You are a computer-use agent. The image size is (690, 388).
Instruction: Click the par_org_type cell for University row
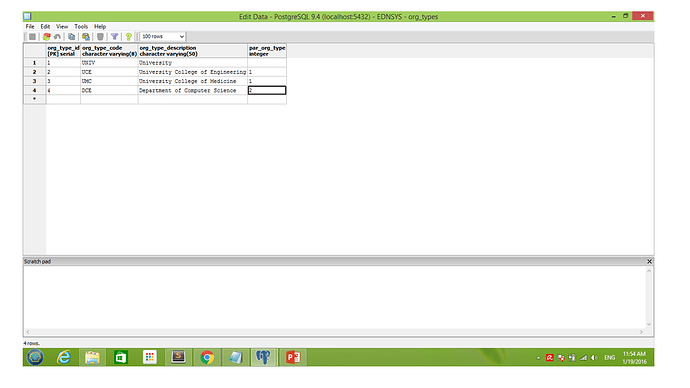[x=267, y=62]
